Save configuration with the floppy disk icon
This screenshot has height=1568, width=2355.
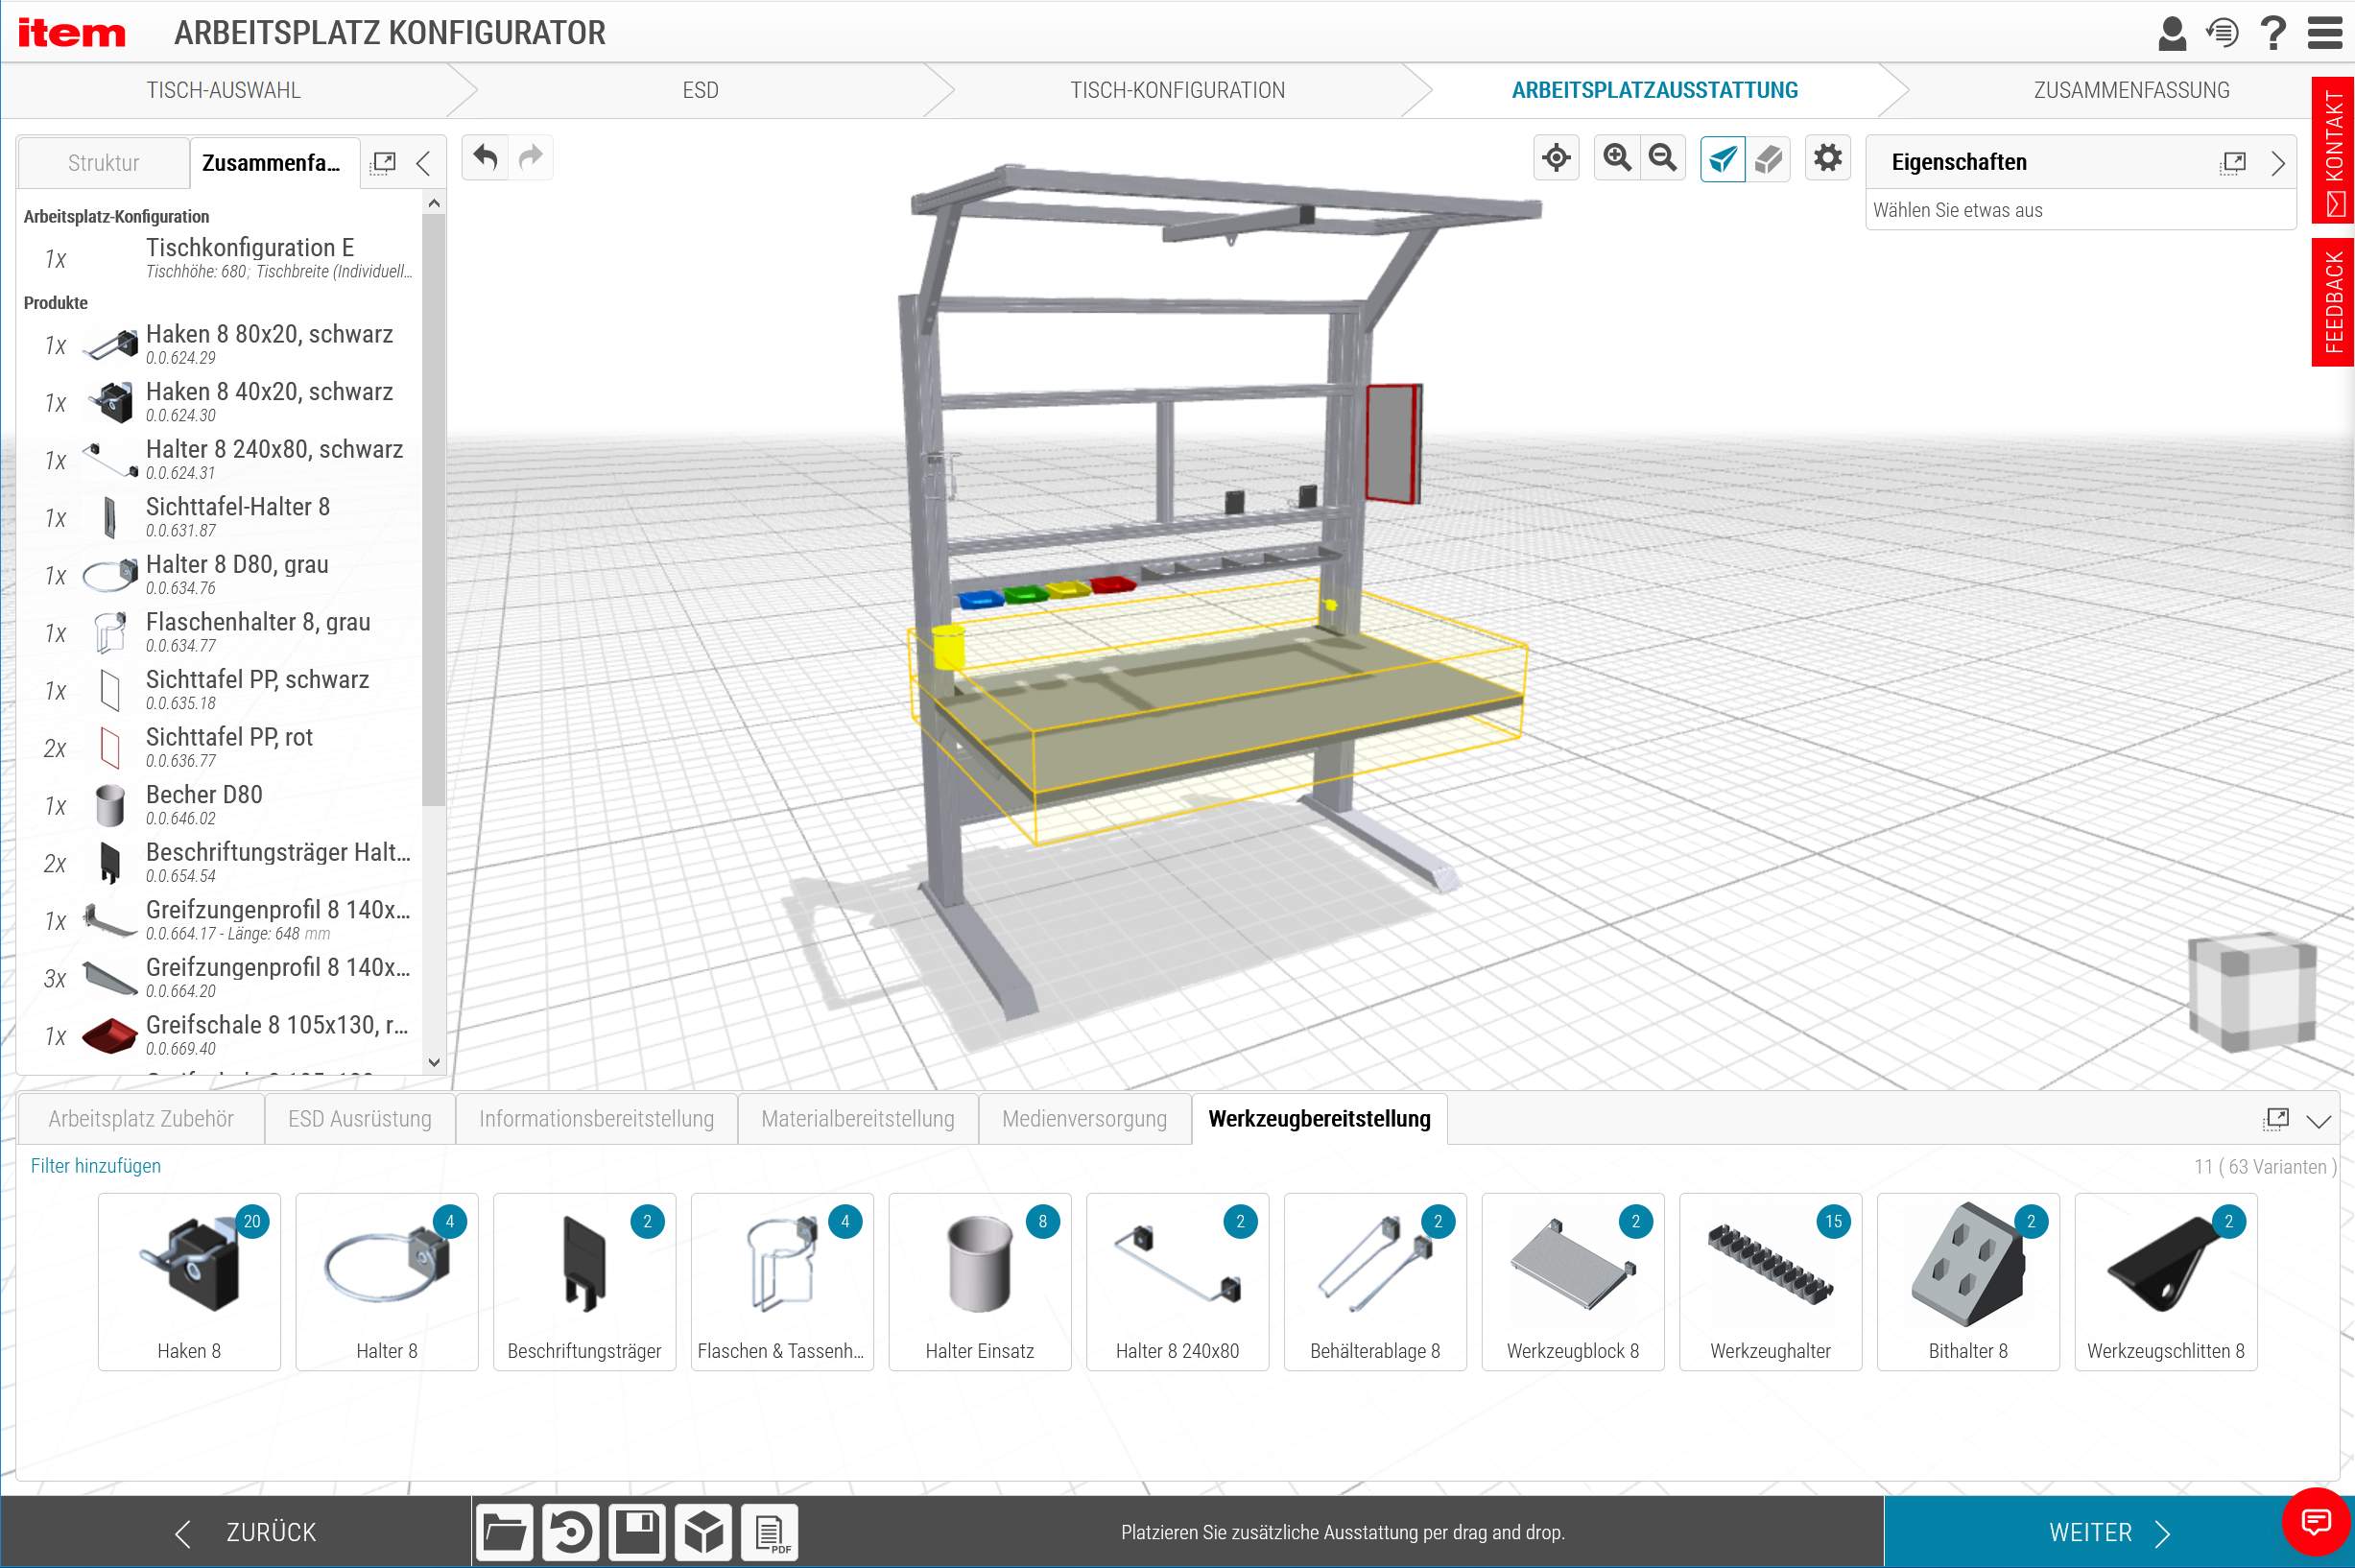637,1531
